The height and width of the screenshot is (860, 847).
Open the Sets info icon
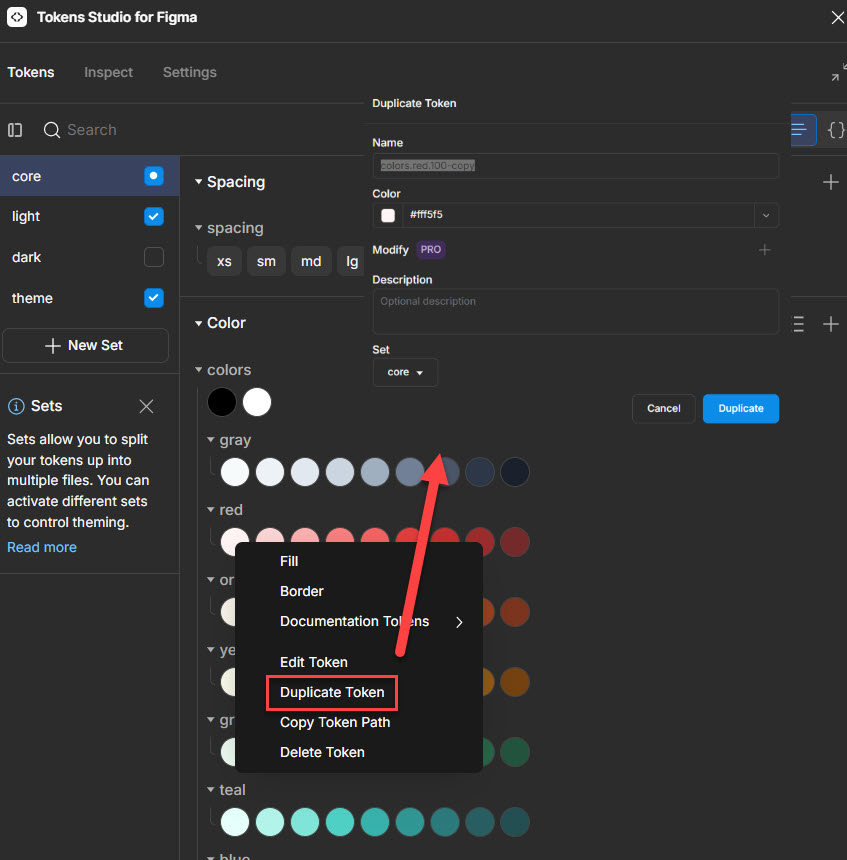pyautogui.click(x=16, y=406)
